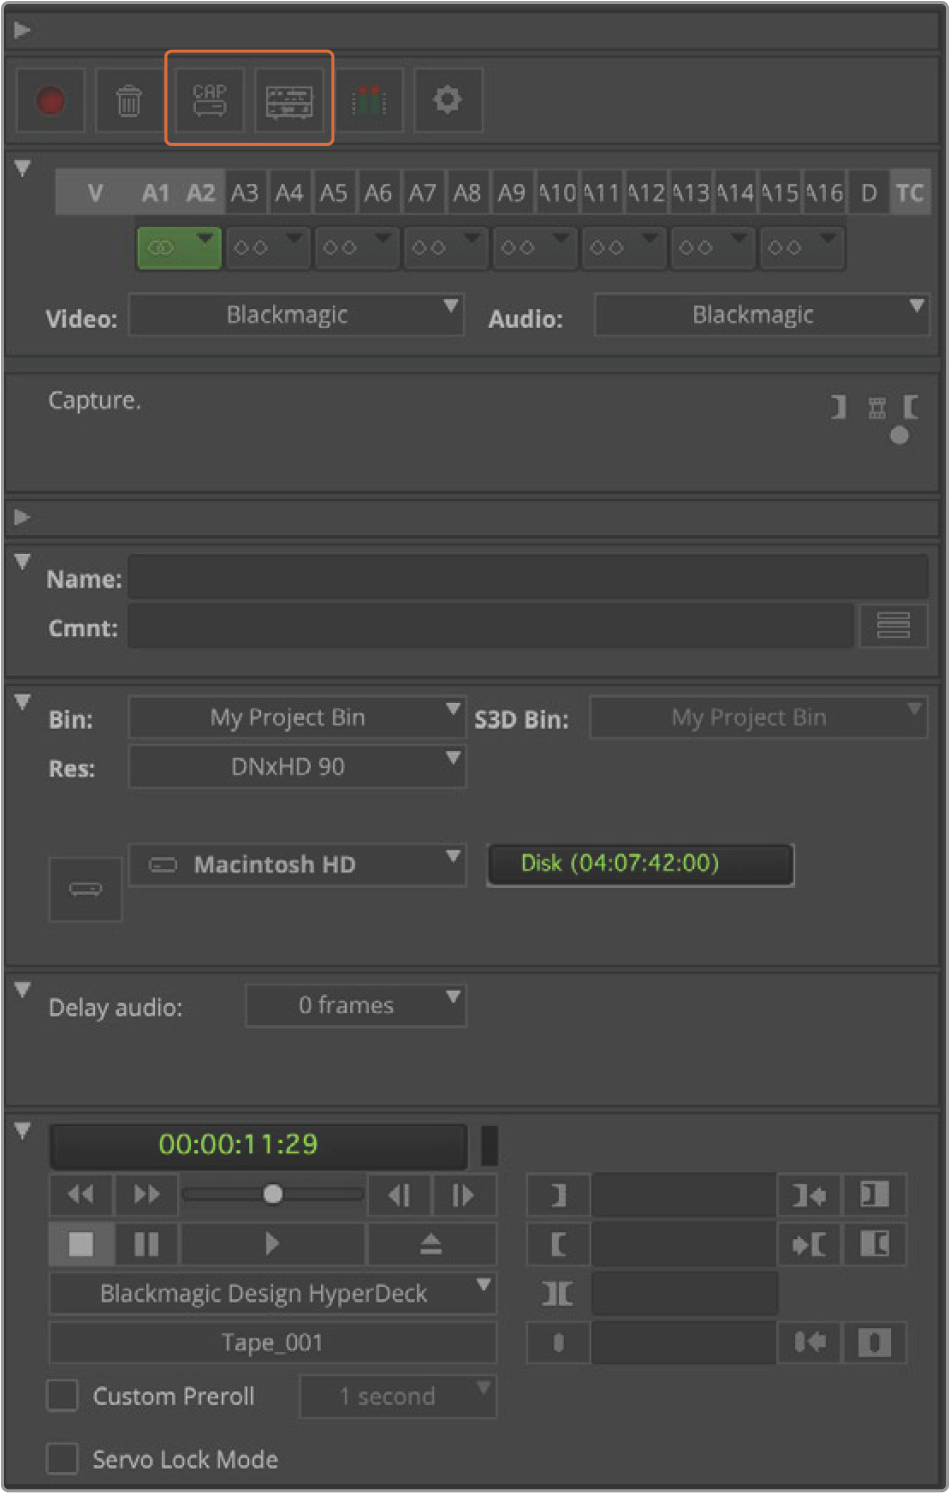The width and height of the screenshot is (950, 1494).
Task: Open the audio meter tool icon
Action: pyautogui.click(x=368, y=101)
